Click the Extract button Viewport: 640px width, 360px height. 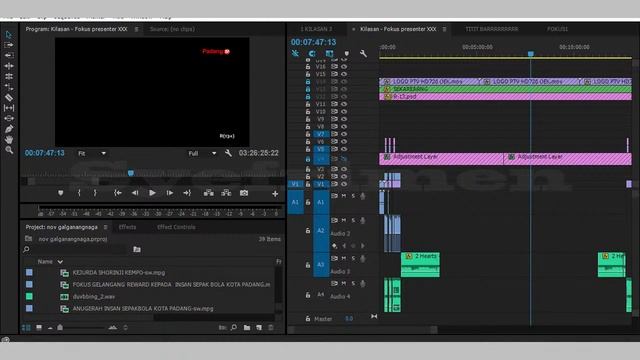226,193
